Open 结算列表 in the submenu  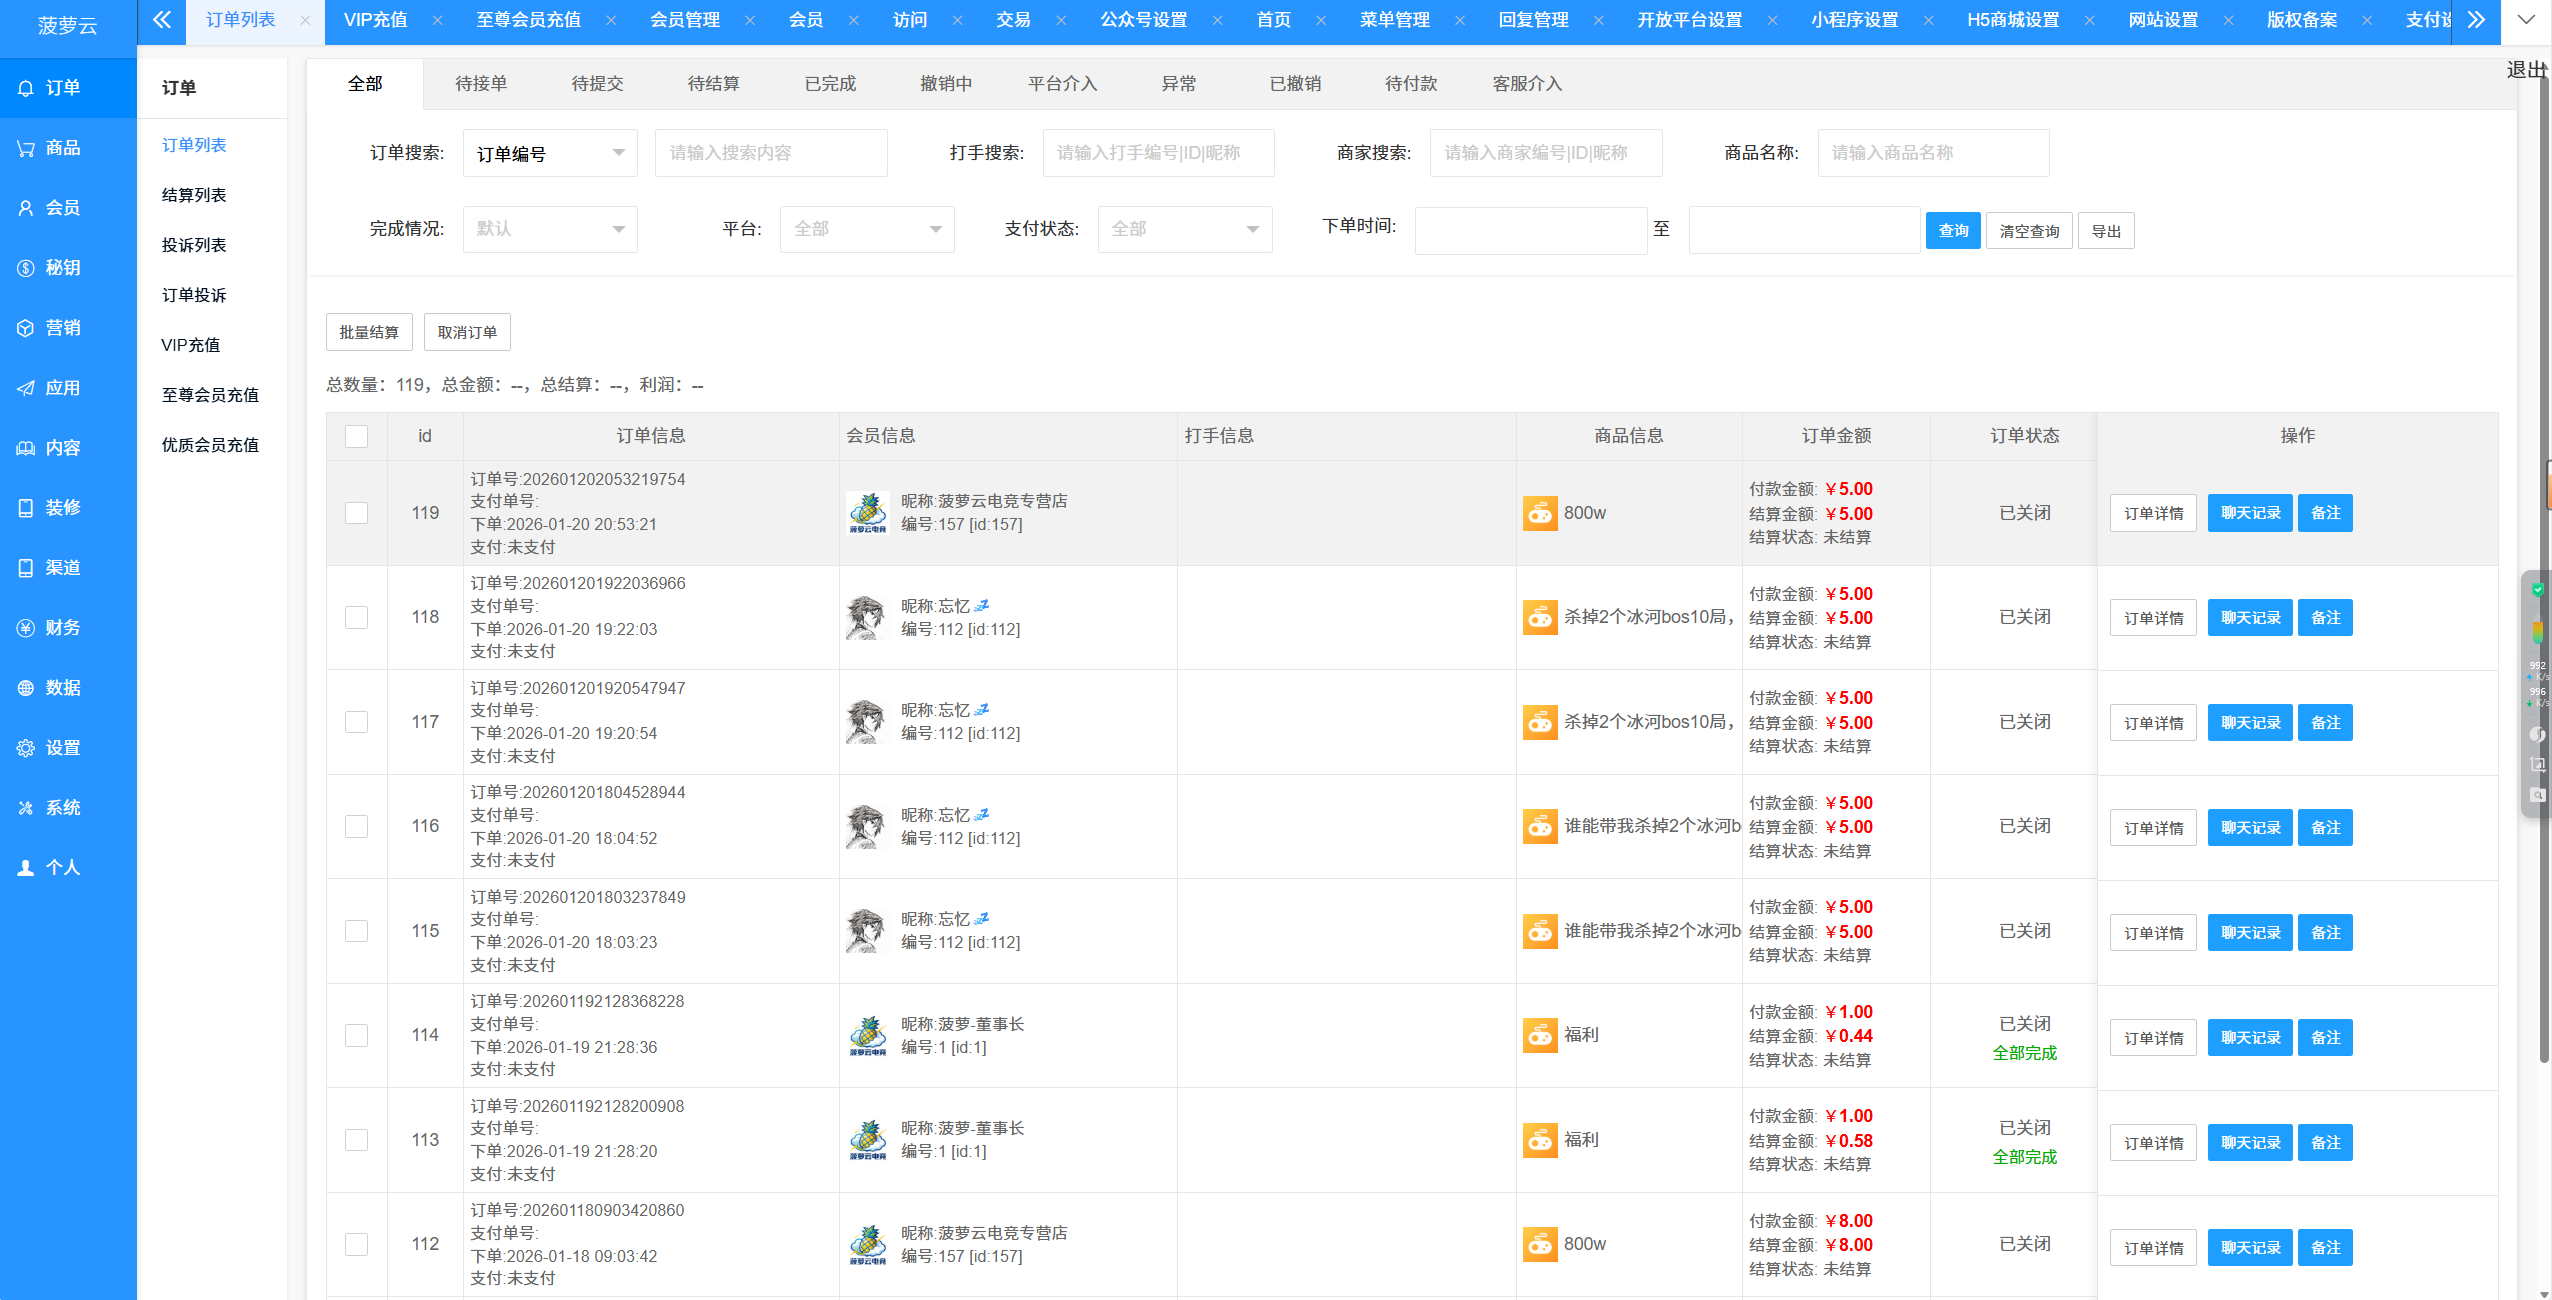point(194,195)
